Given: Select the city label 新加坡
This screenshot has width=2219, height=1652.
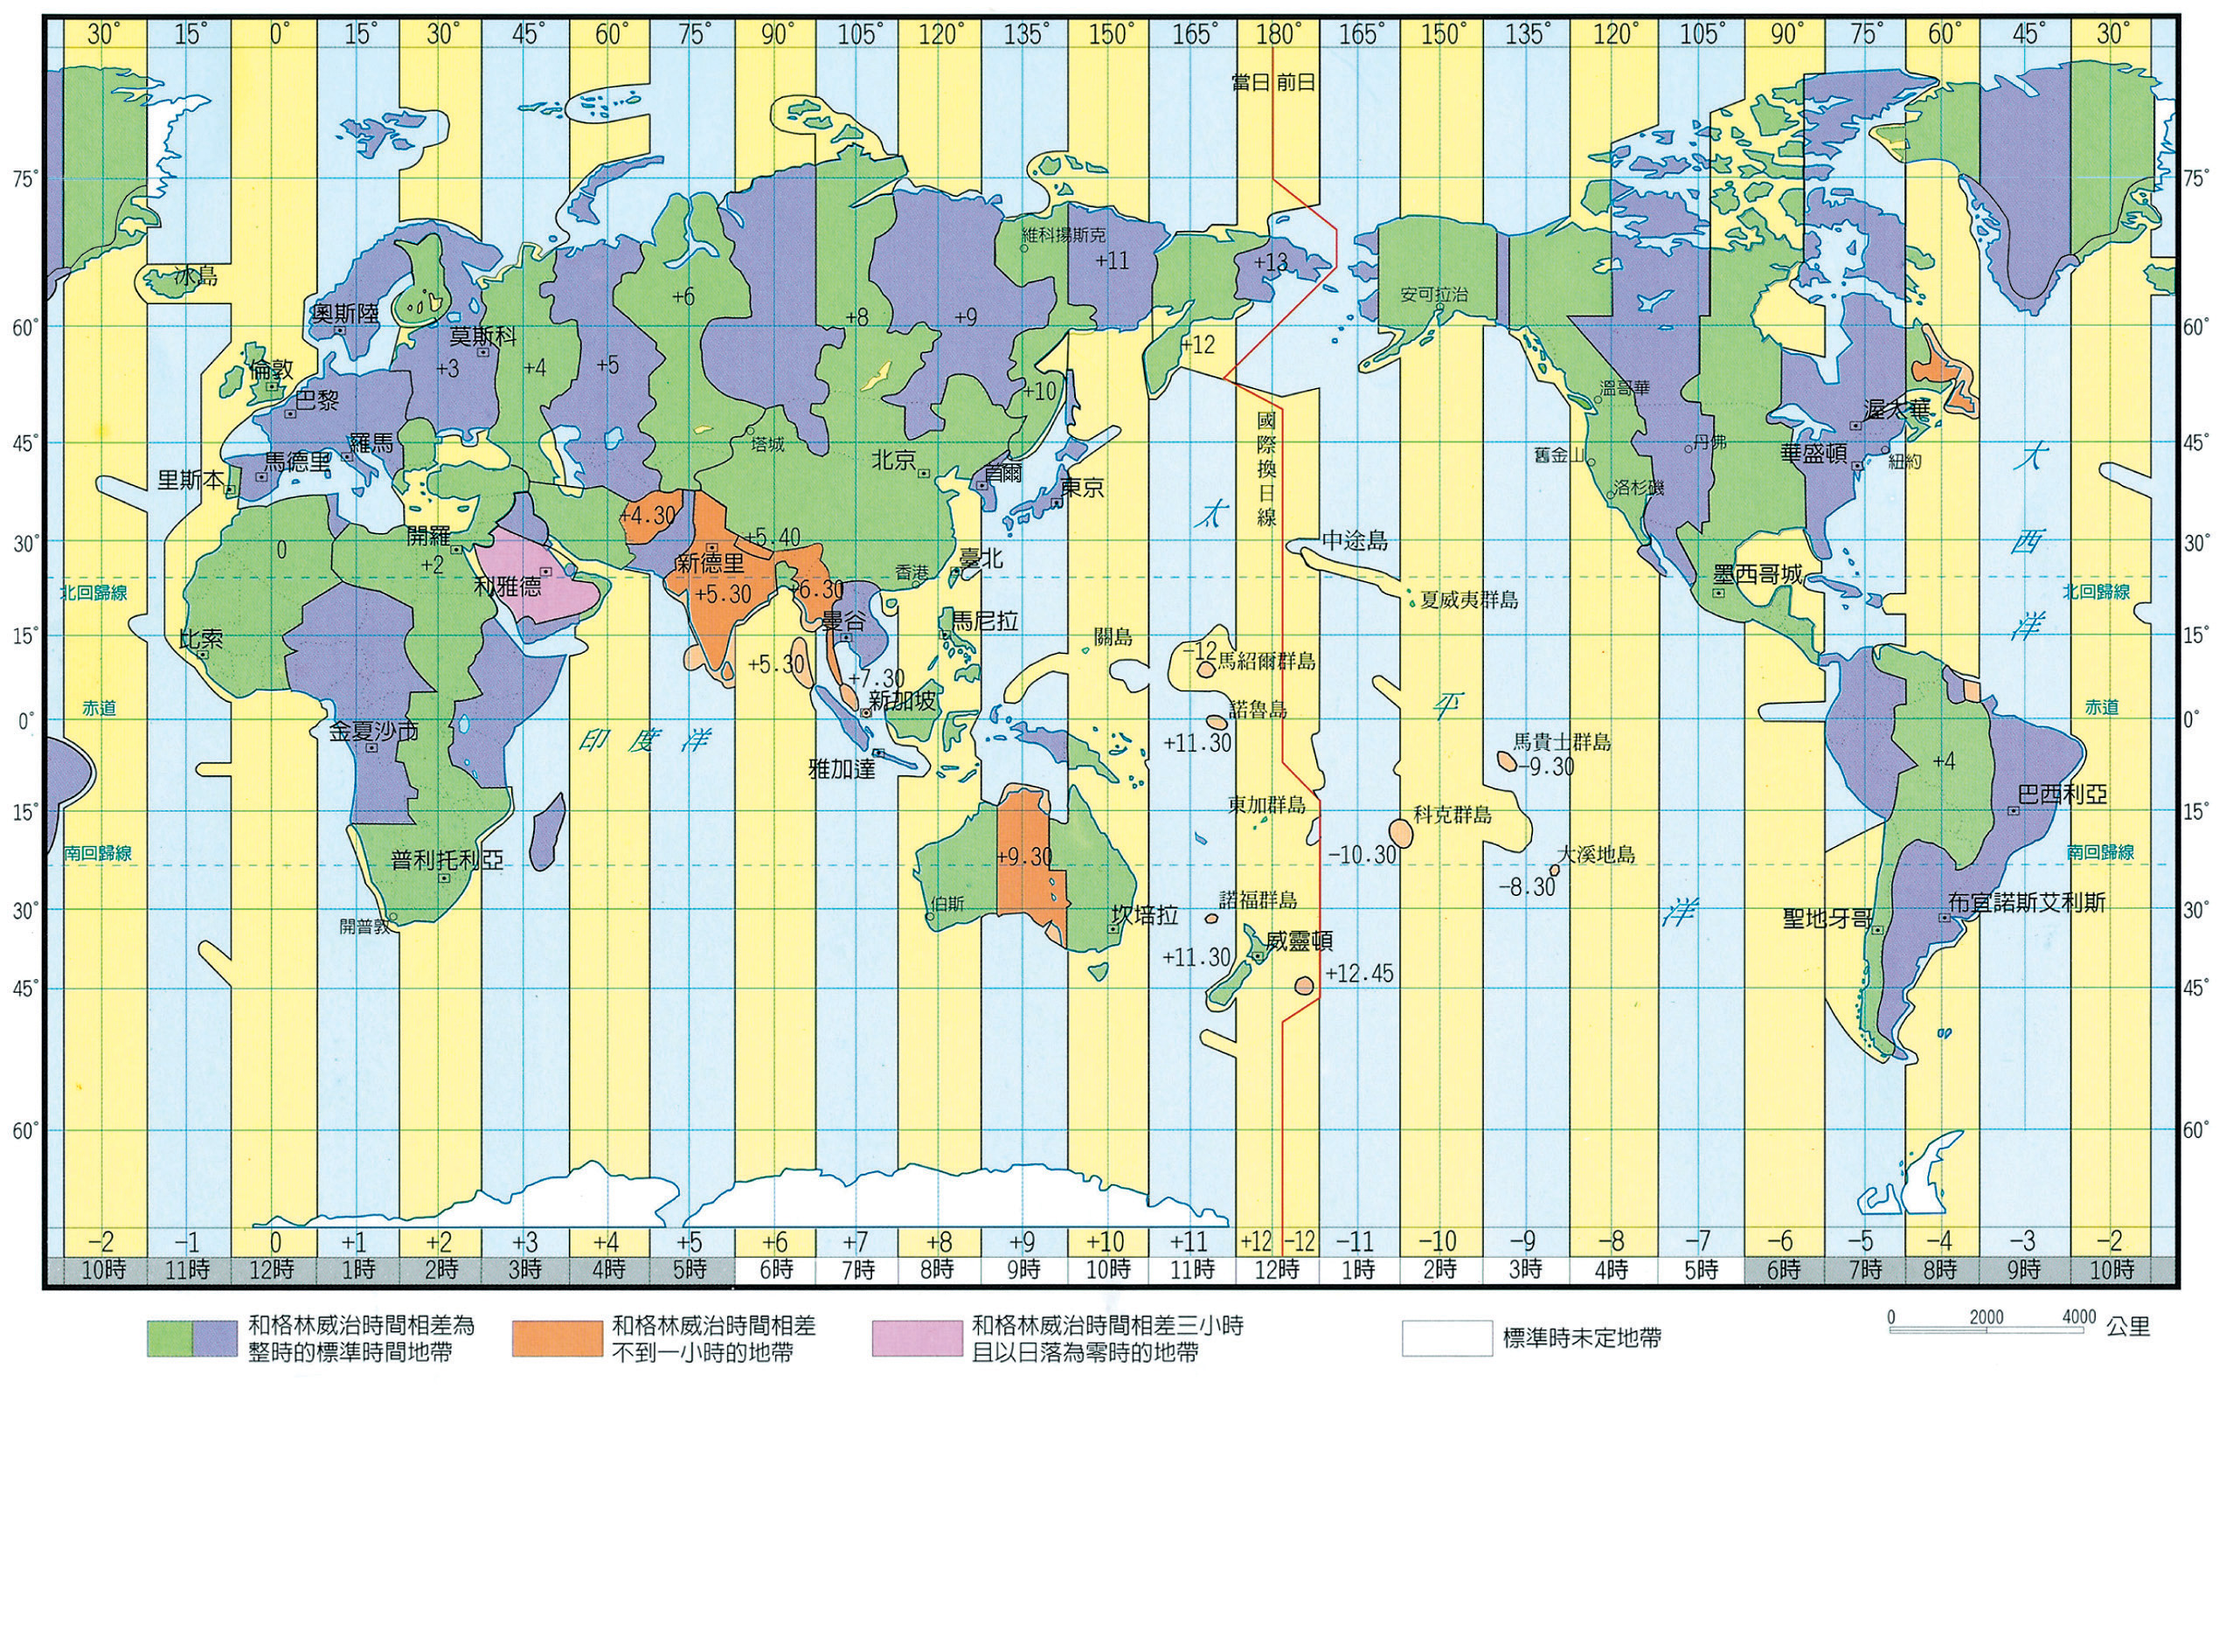Looking at the screenshot, I should [903, 701].
